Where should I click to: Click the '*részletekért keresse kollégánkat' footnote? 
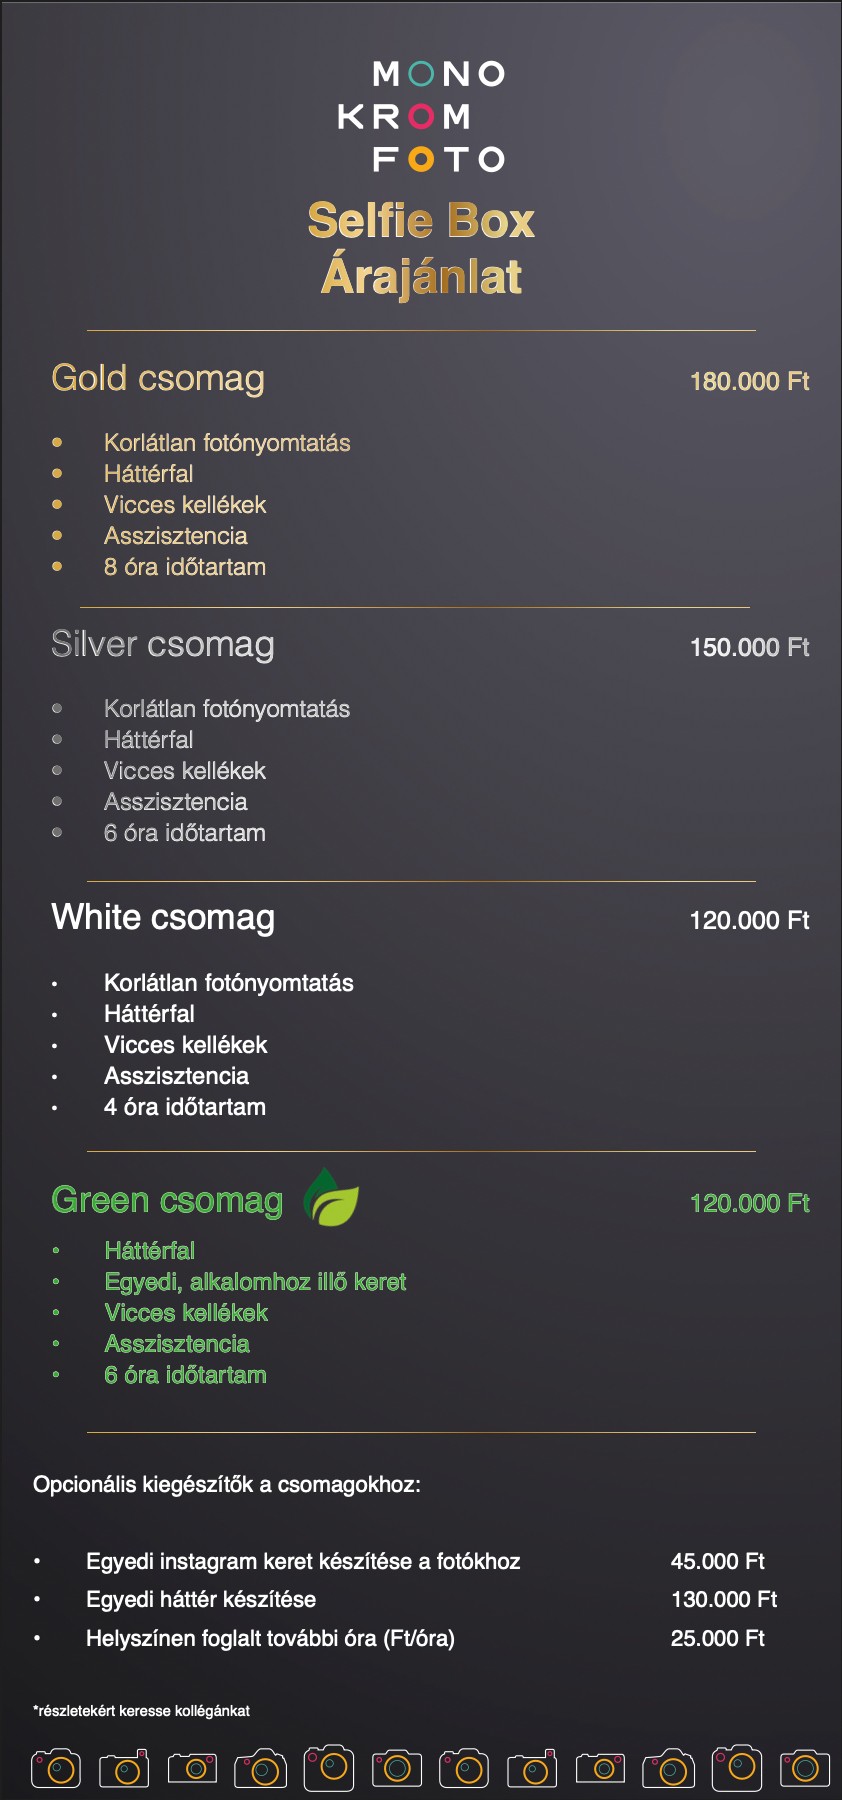click(141, 1711)
